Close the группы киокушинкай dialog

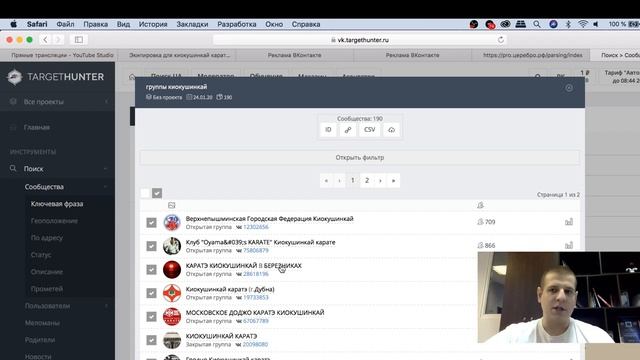(x=569, y=88)
